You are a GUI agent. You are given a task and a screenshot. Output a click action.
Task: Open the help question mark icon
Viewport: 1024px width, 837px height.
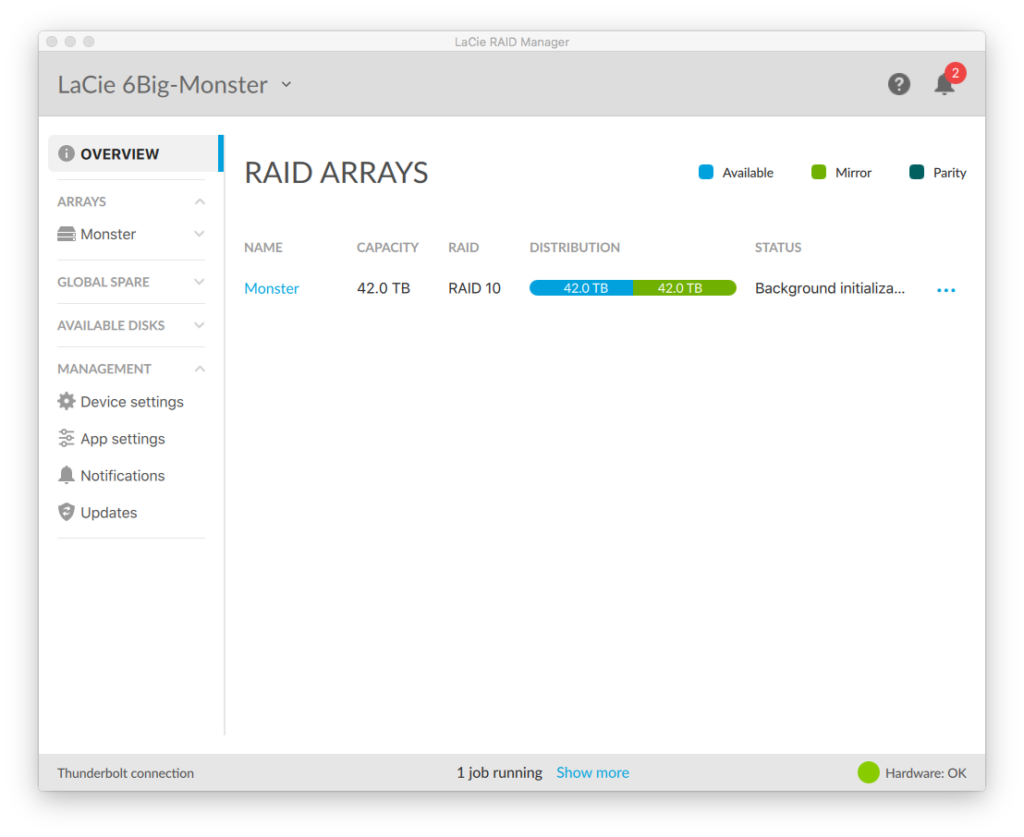pos(899,84)
